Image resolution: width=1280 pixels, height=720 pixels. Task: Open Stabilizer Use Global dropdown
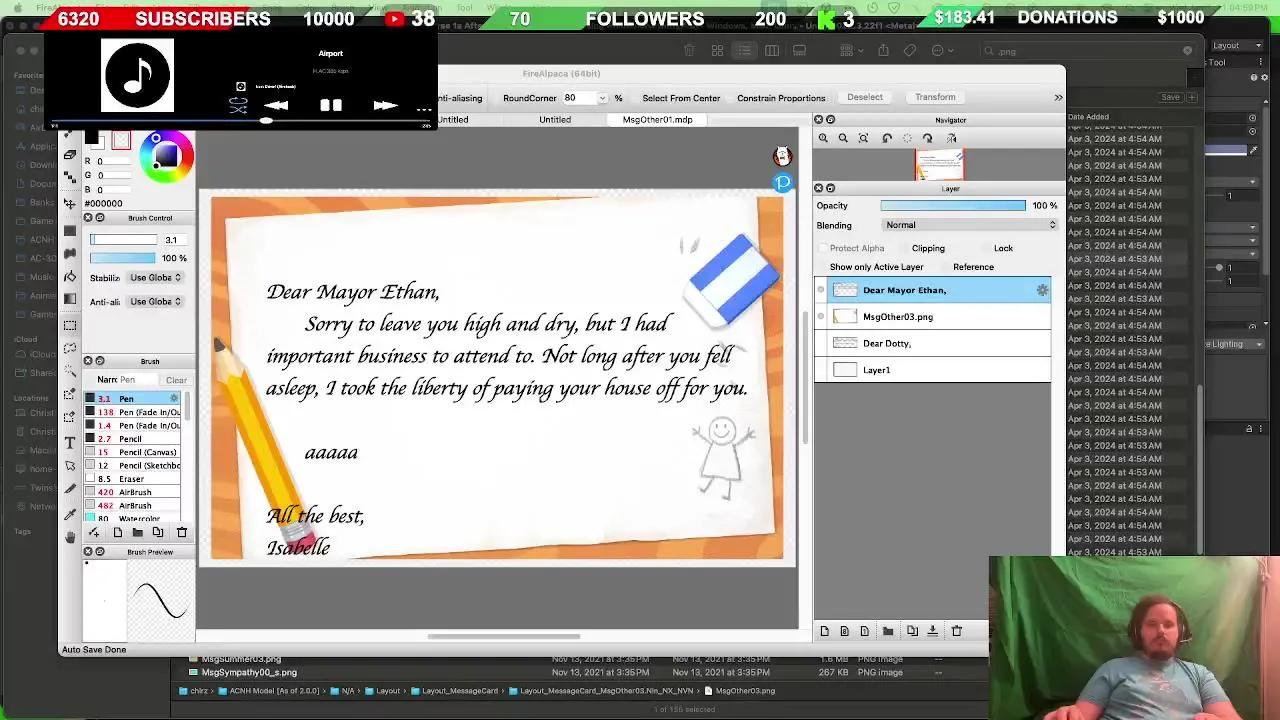156,277
